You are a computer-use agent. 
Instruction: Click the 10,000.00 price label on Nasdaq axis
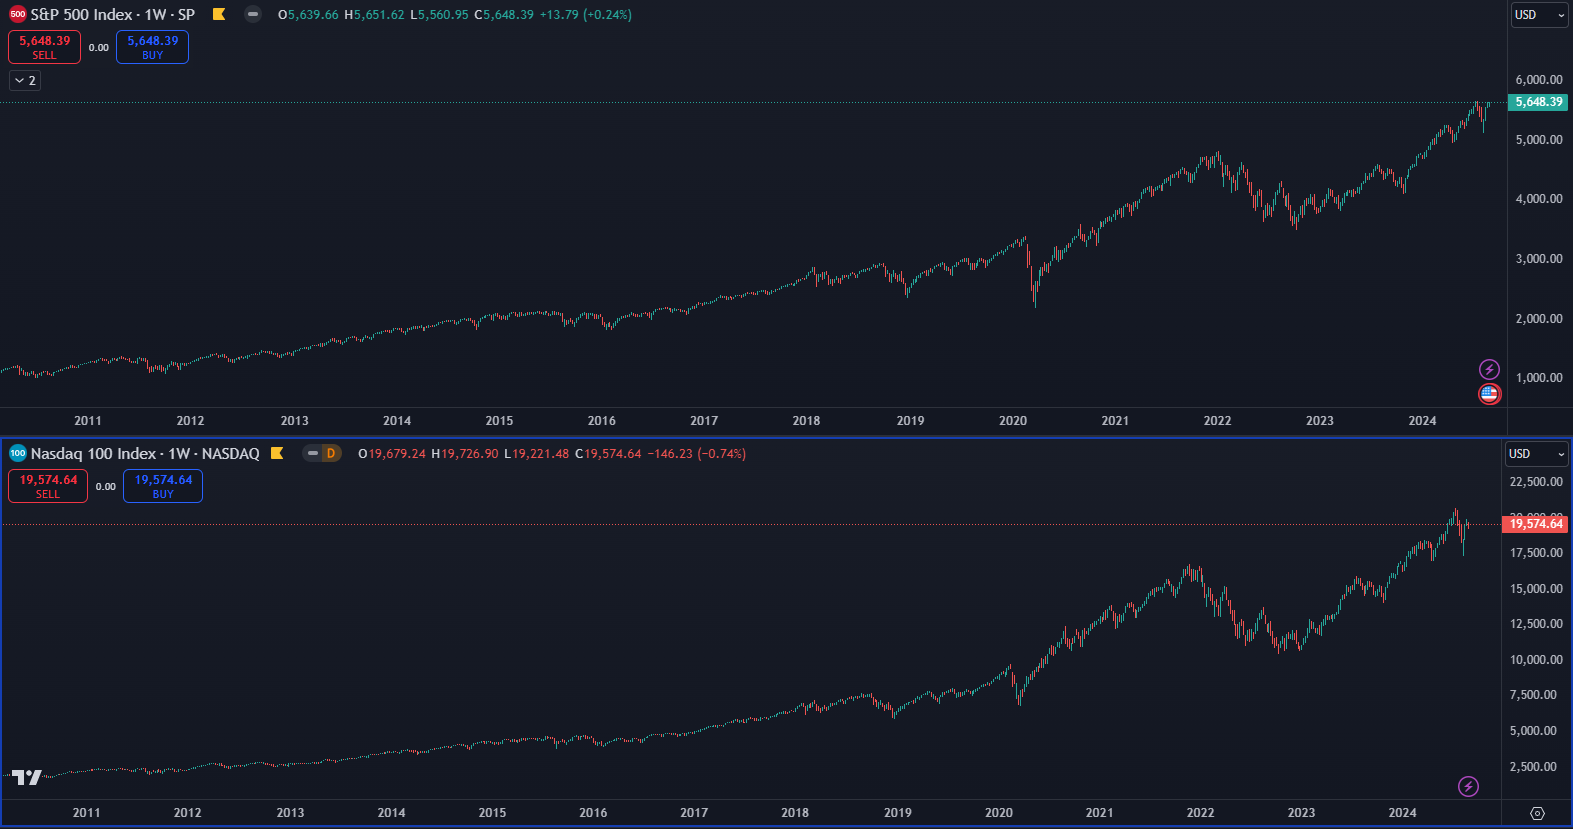click(x=1536, y=660)
